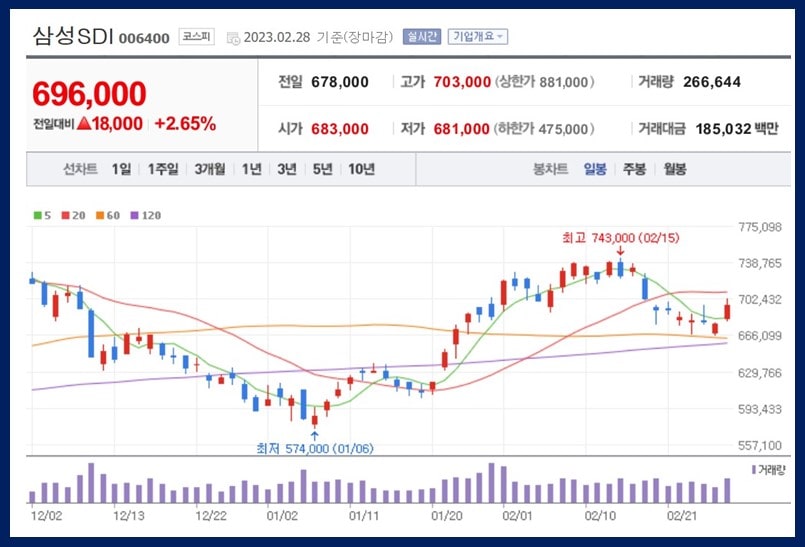
Task: Open the 기업개요 dropdown
Action: pos(477,36)
